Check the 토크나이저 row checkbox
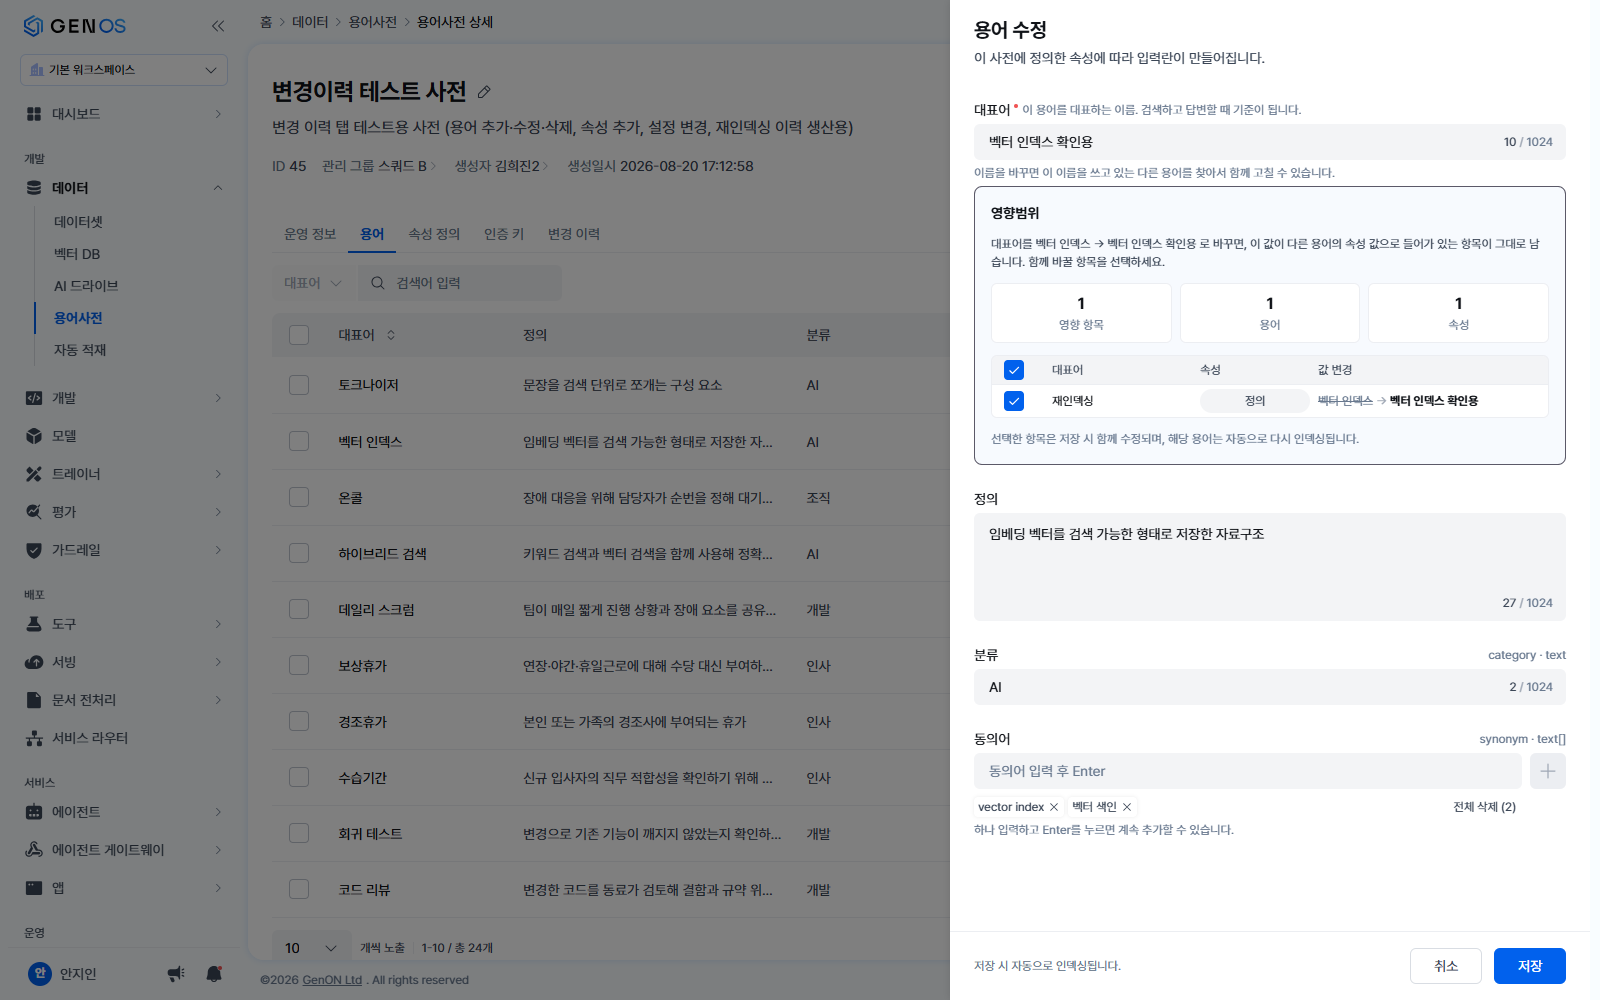The image size is (1600, 1000). tap(299, 385)
